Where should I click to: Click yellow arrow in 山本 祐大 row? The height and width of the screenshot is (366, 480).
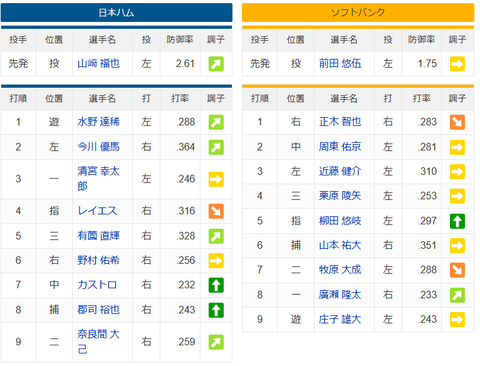[x=457, y=246]
